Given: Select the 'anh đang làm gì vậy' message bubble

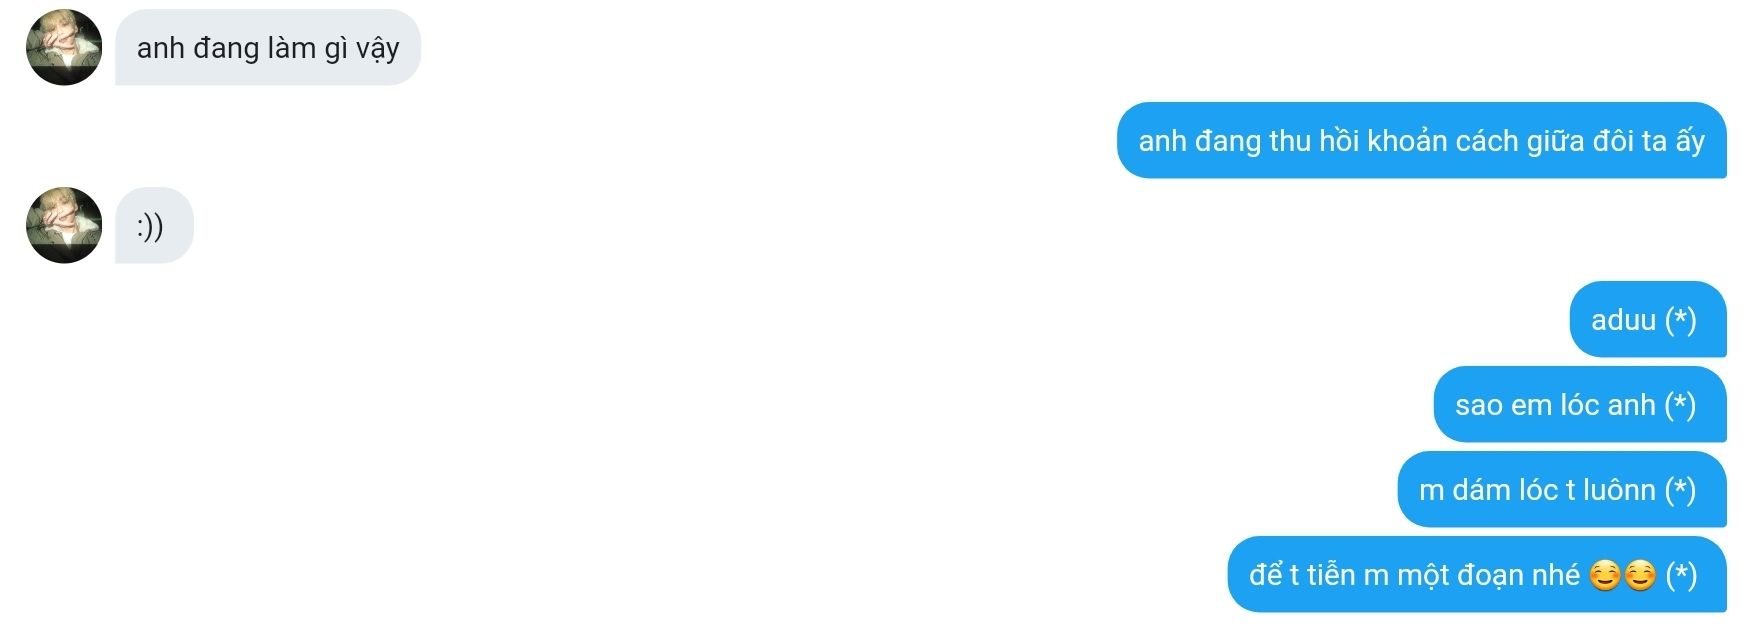Looking at the screenshot, I should 268,47.
